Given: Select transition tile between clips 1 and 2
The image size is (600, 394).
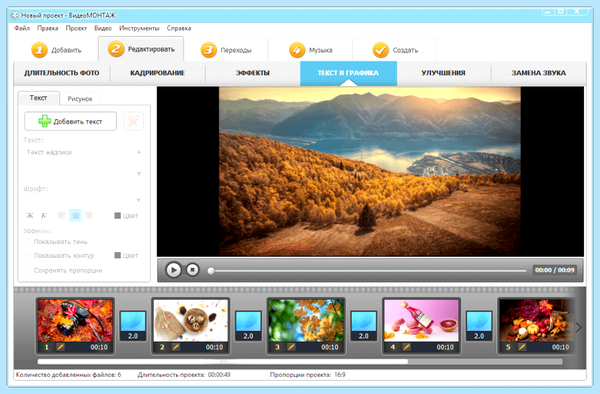Looking at the screenshot, I should 133,326.
